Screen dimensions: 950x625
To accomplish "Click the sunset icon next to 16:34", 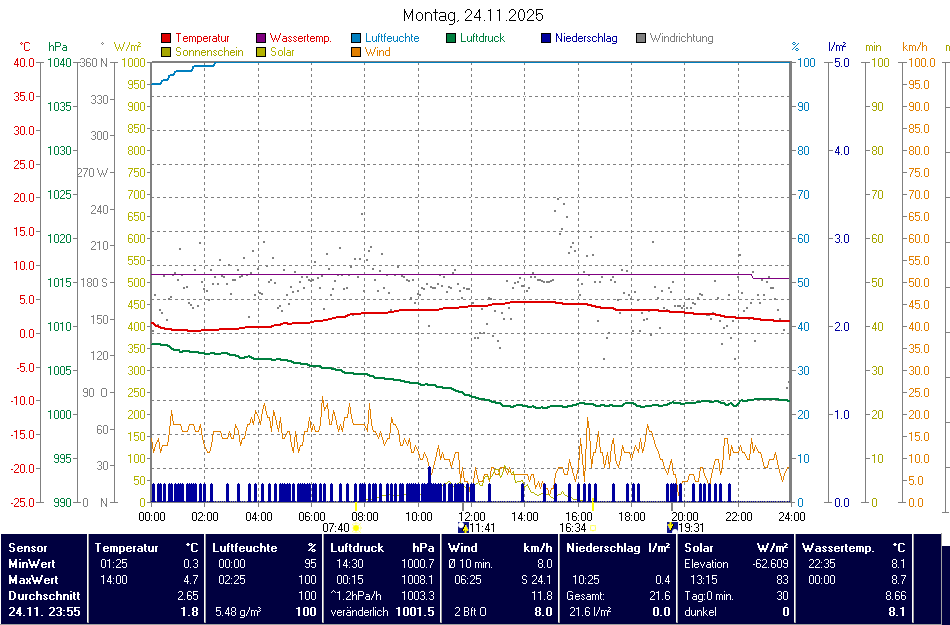I will pyautogui.click(x=592, y=528).
